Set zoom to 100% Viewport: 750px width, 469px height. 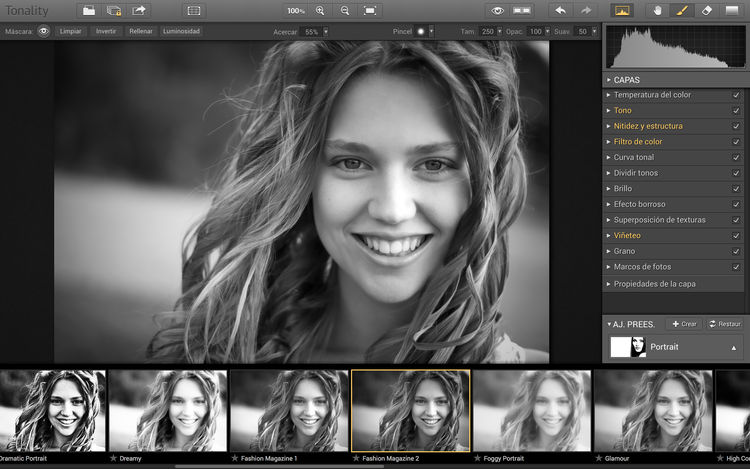[x=296, y=11]
